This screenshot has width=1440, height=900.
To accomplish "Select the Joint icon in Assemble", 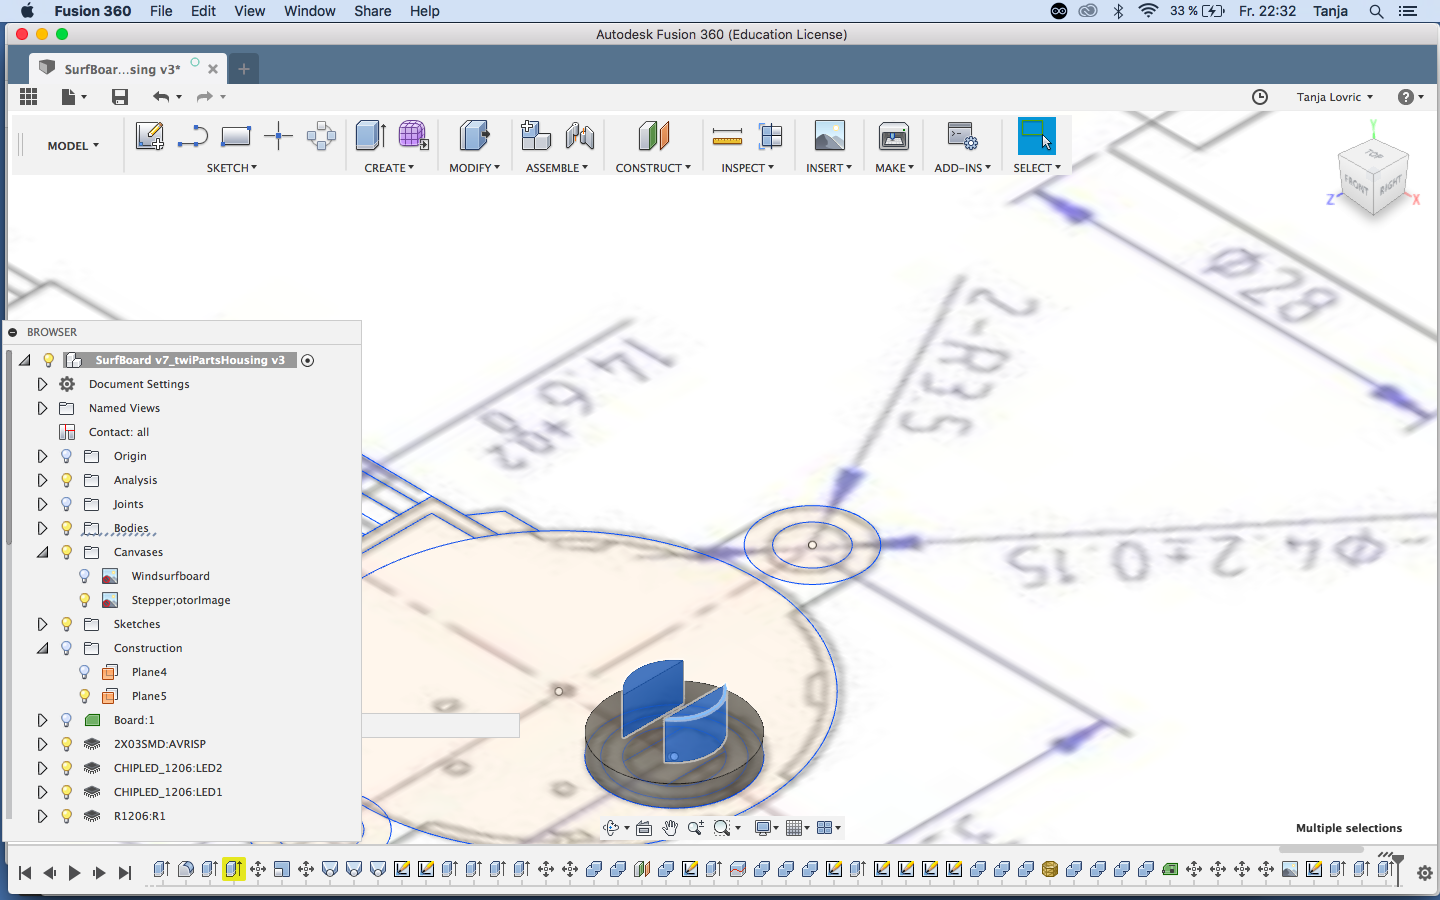I will click(580, 136).
